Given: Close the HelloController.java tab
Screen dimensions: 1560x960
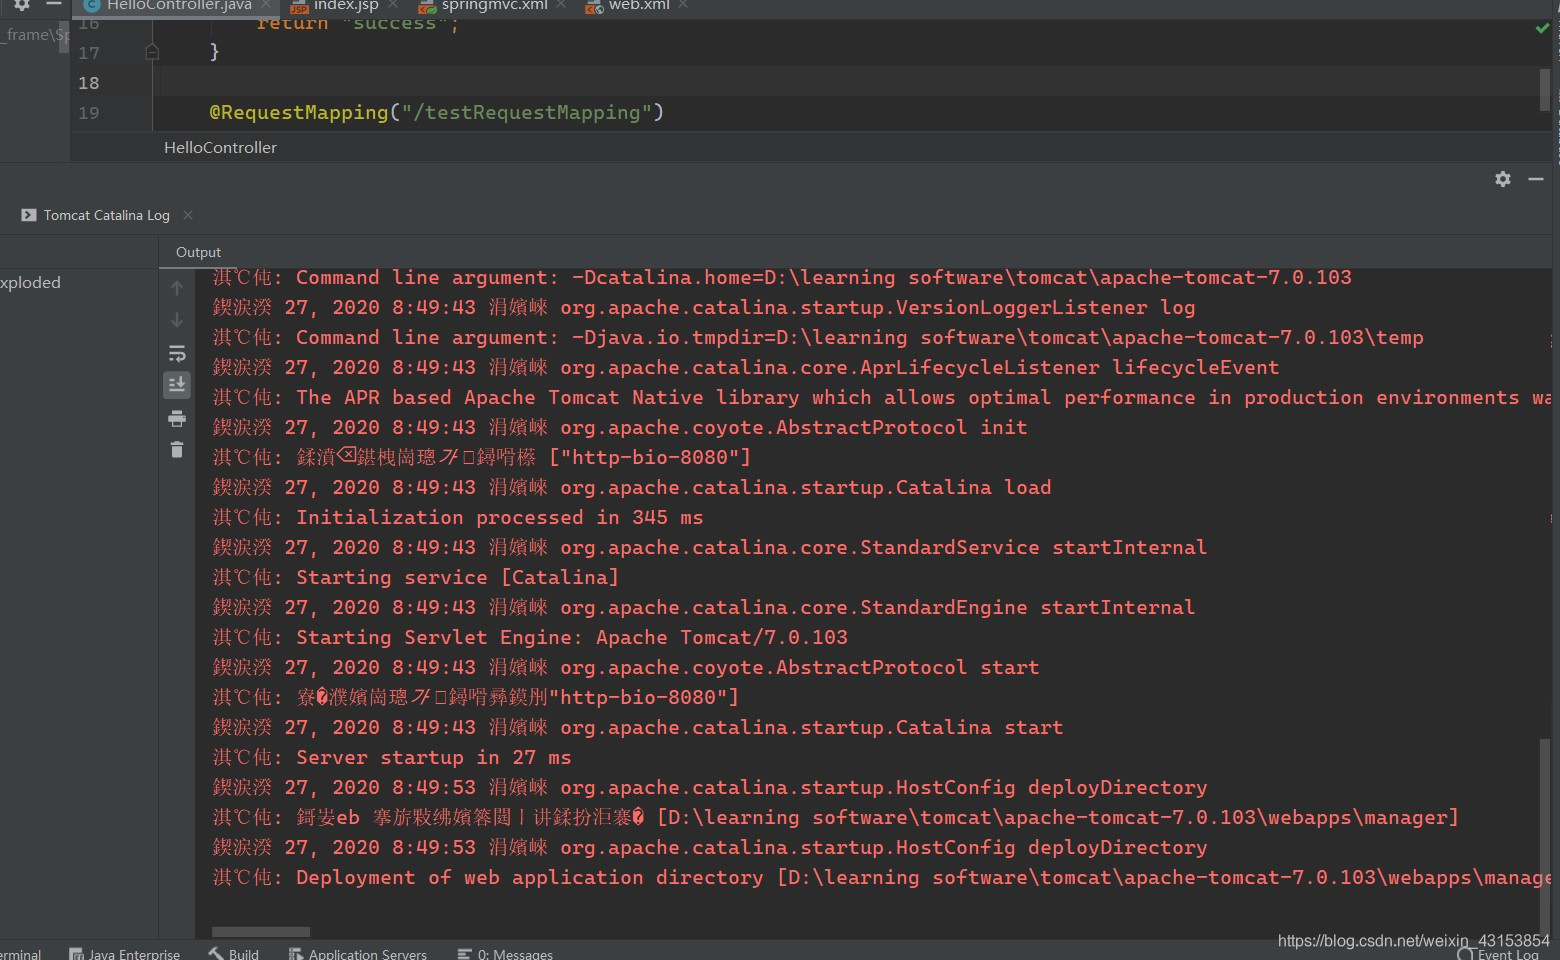Looking at the screenshot, I should (265, 5).
